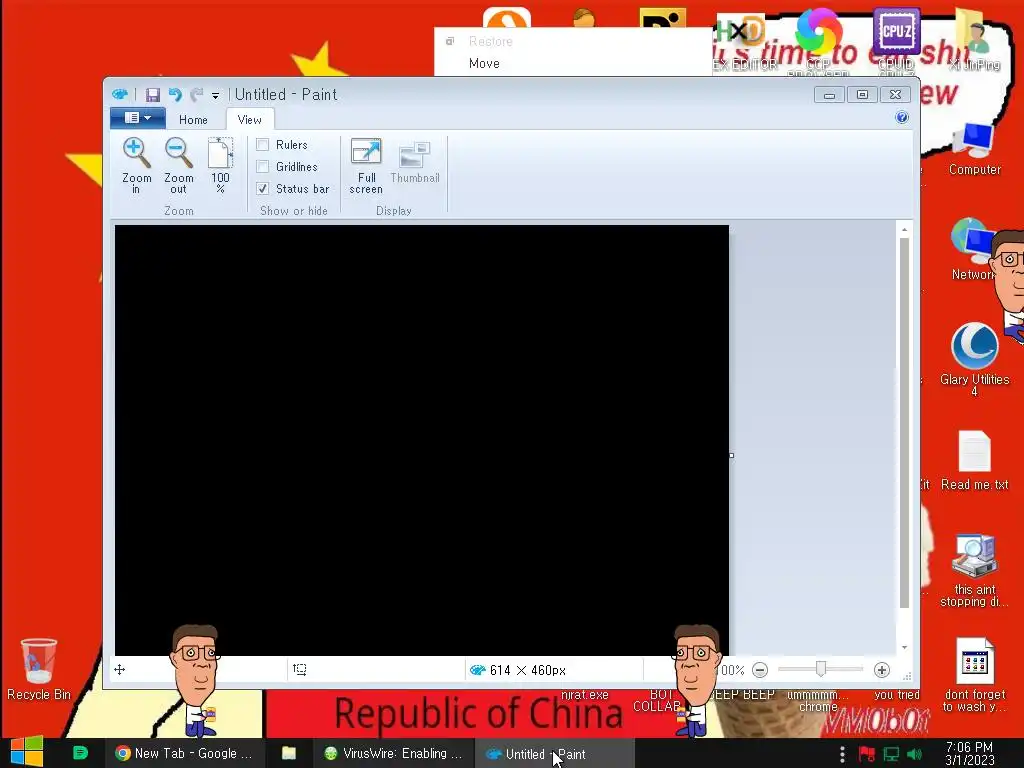Select the CPUID CPU-Z desktop icon
Screen dimensions: 1024x768
click(896, 39)
